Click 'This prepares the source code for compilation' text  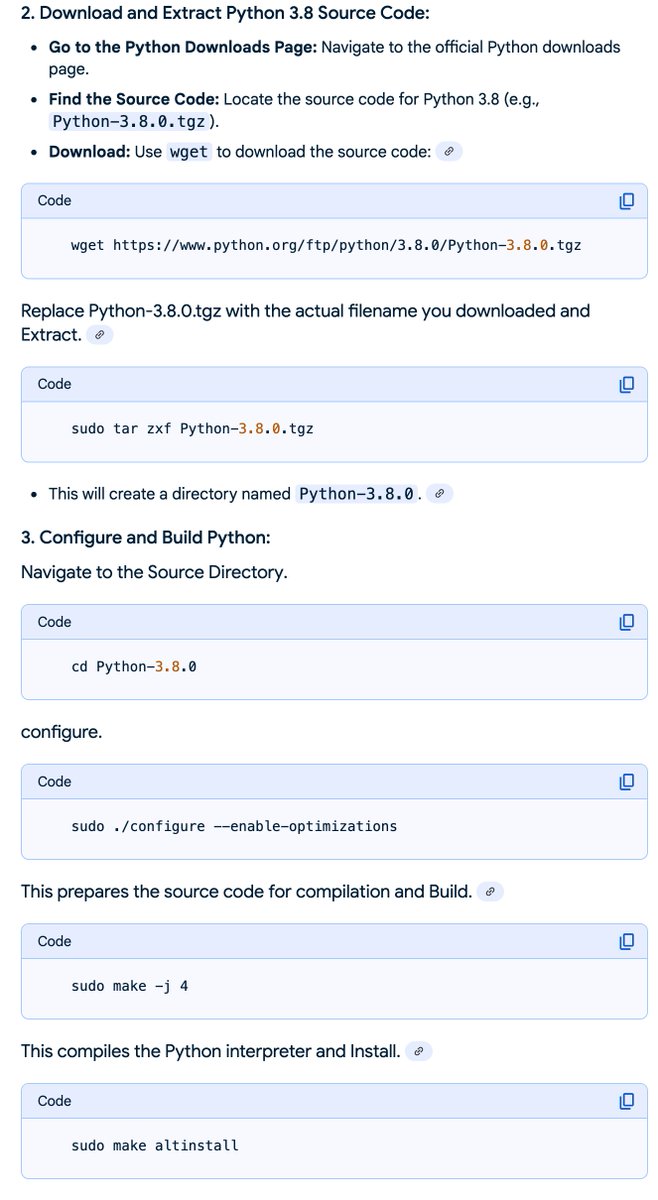point(247,891)
